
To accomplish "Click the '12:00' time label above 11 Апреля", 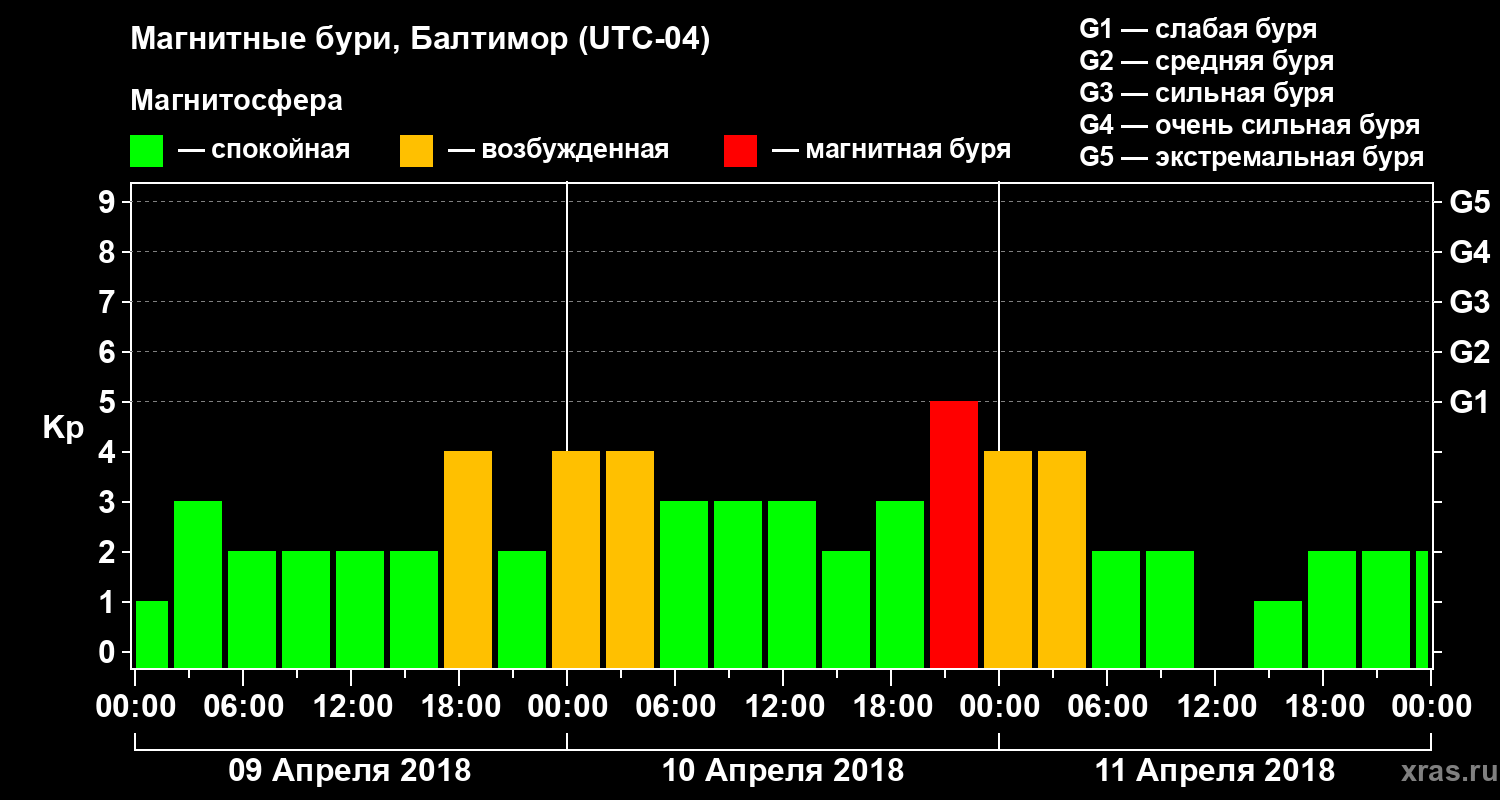I will point(1215,707).
